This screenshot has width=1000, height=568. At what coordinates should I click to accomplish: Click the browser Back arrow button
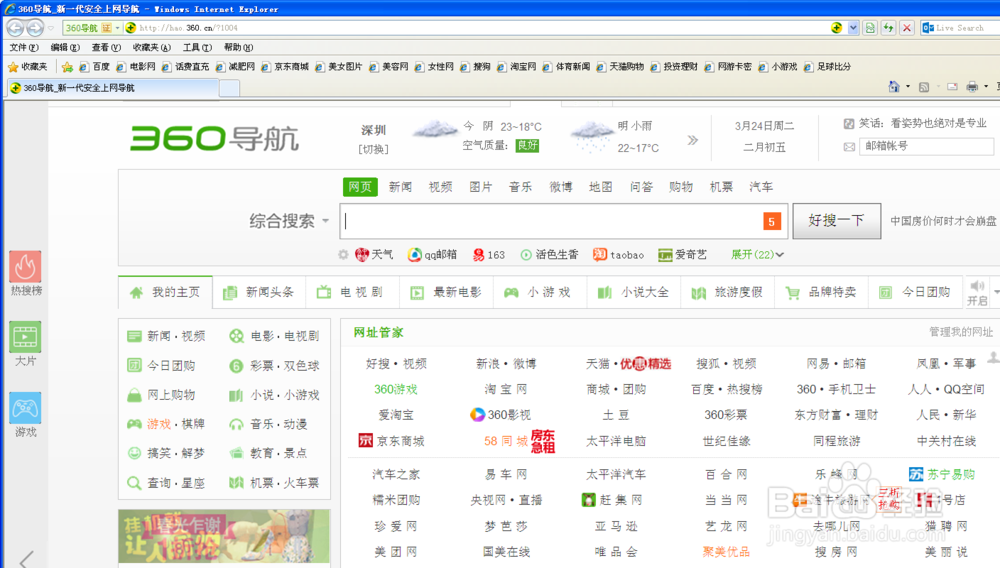tap(15, 27)
